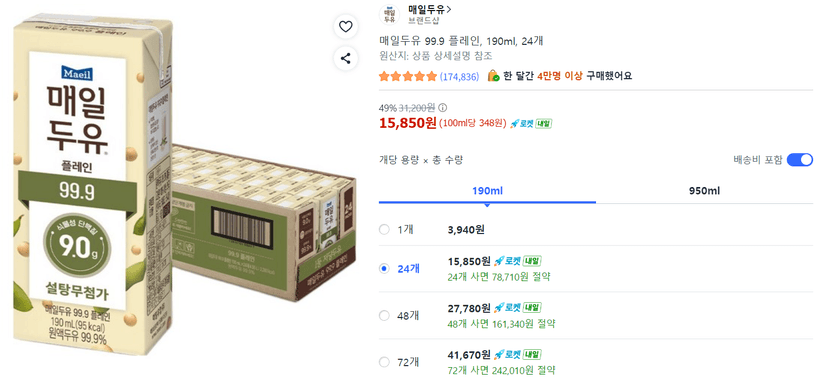Viewport: 828px width, 383px height.
Task: Toggle the 배송비 포함 switch
Action: coord(799,161)
